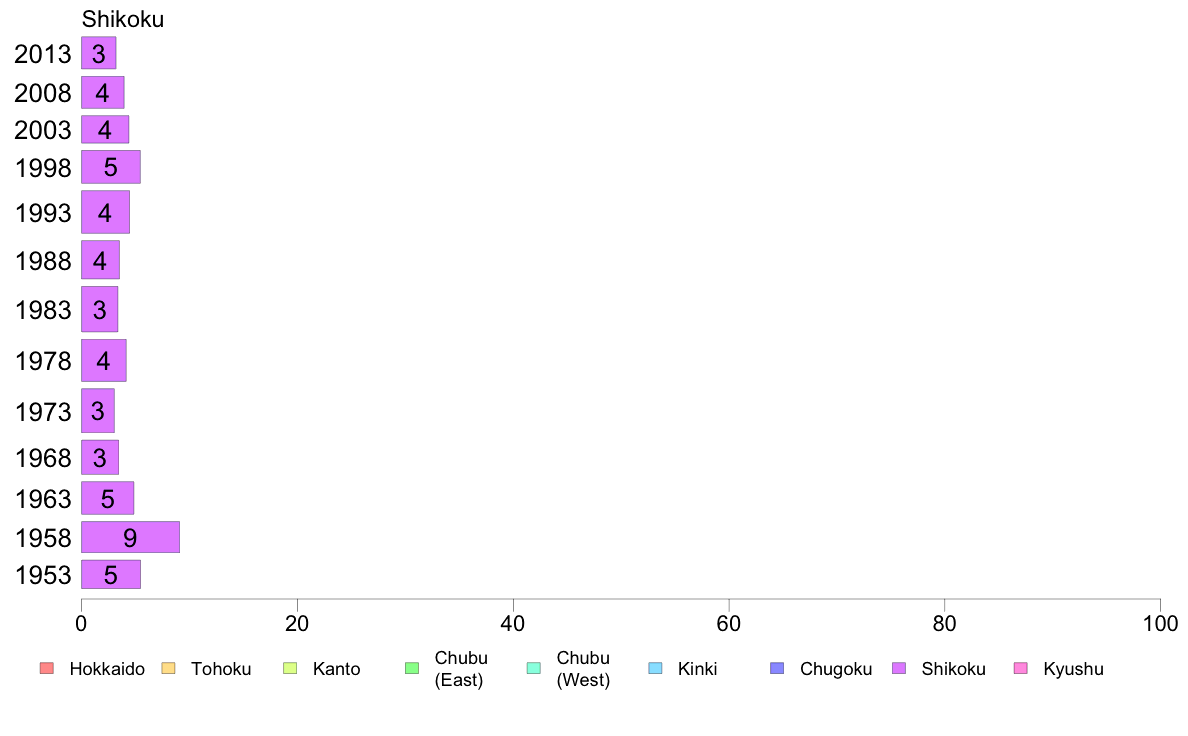Click the Shikoku purple legend swatch
This screenshot has width=1188, height=736.
coord(899,669)
